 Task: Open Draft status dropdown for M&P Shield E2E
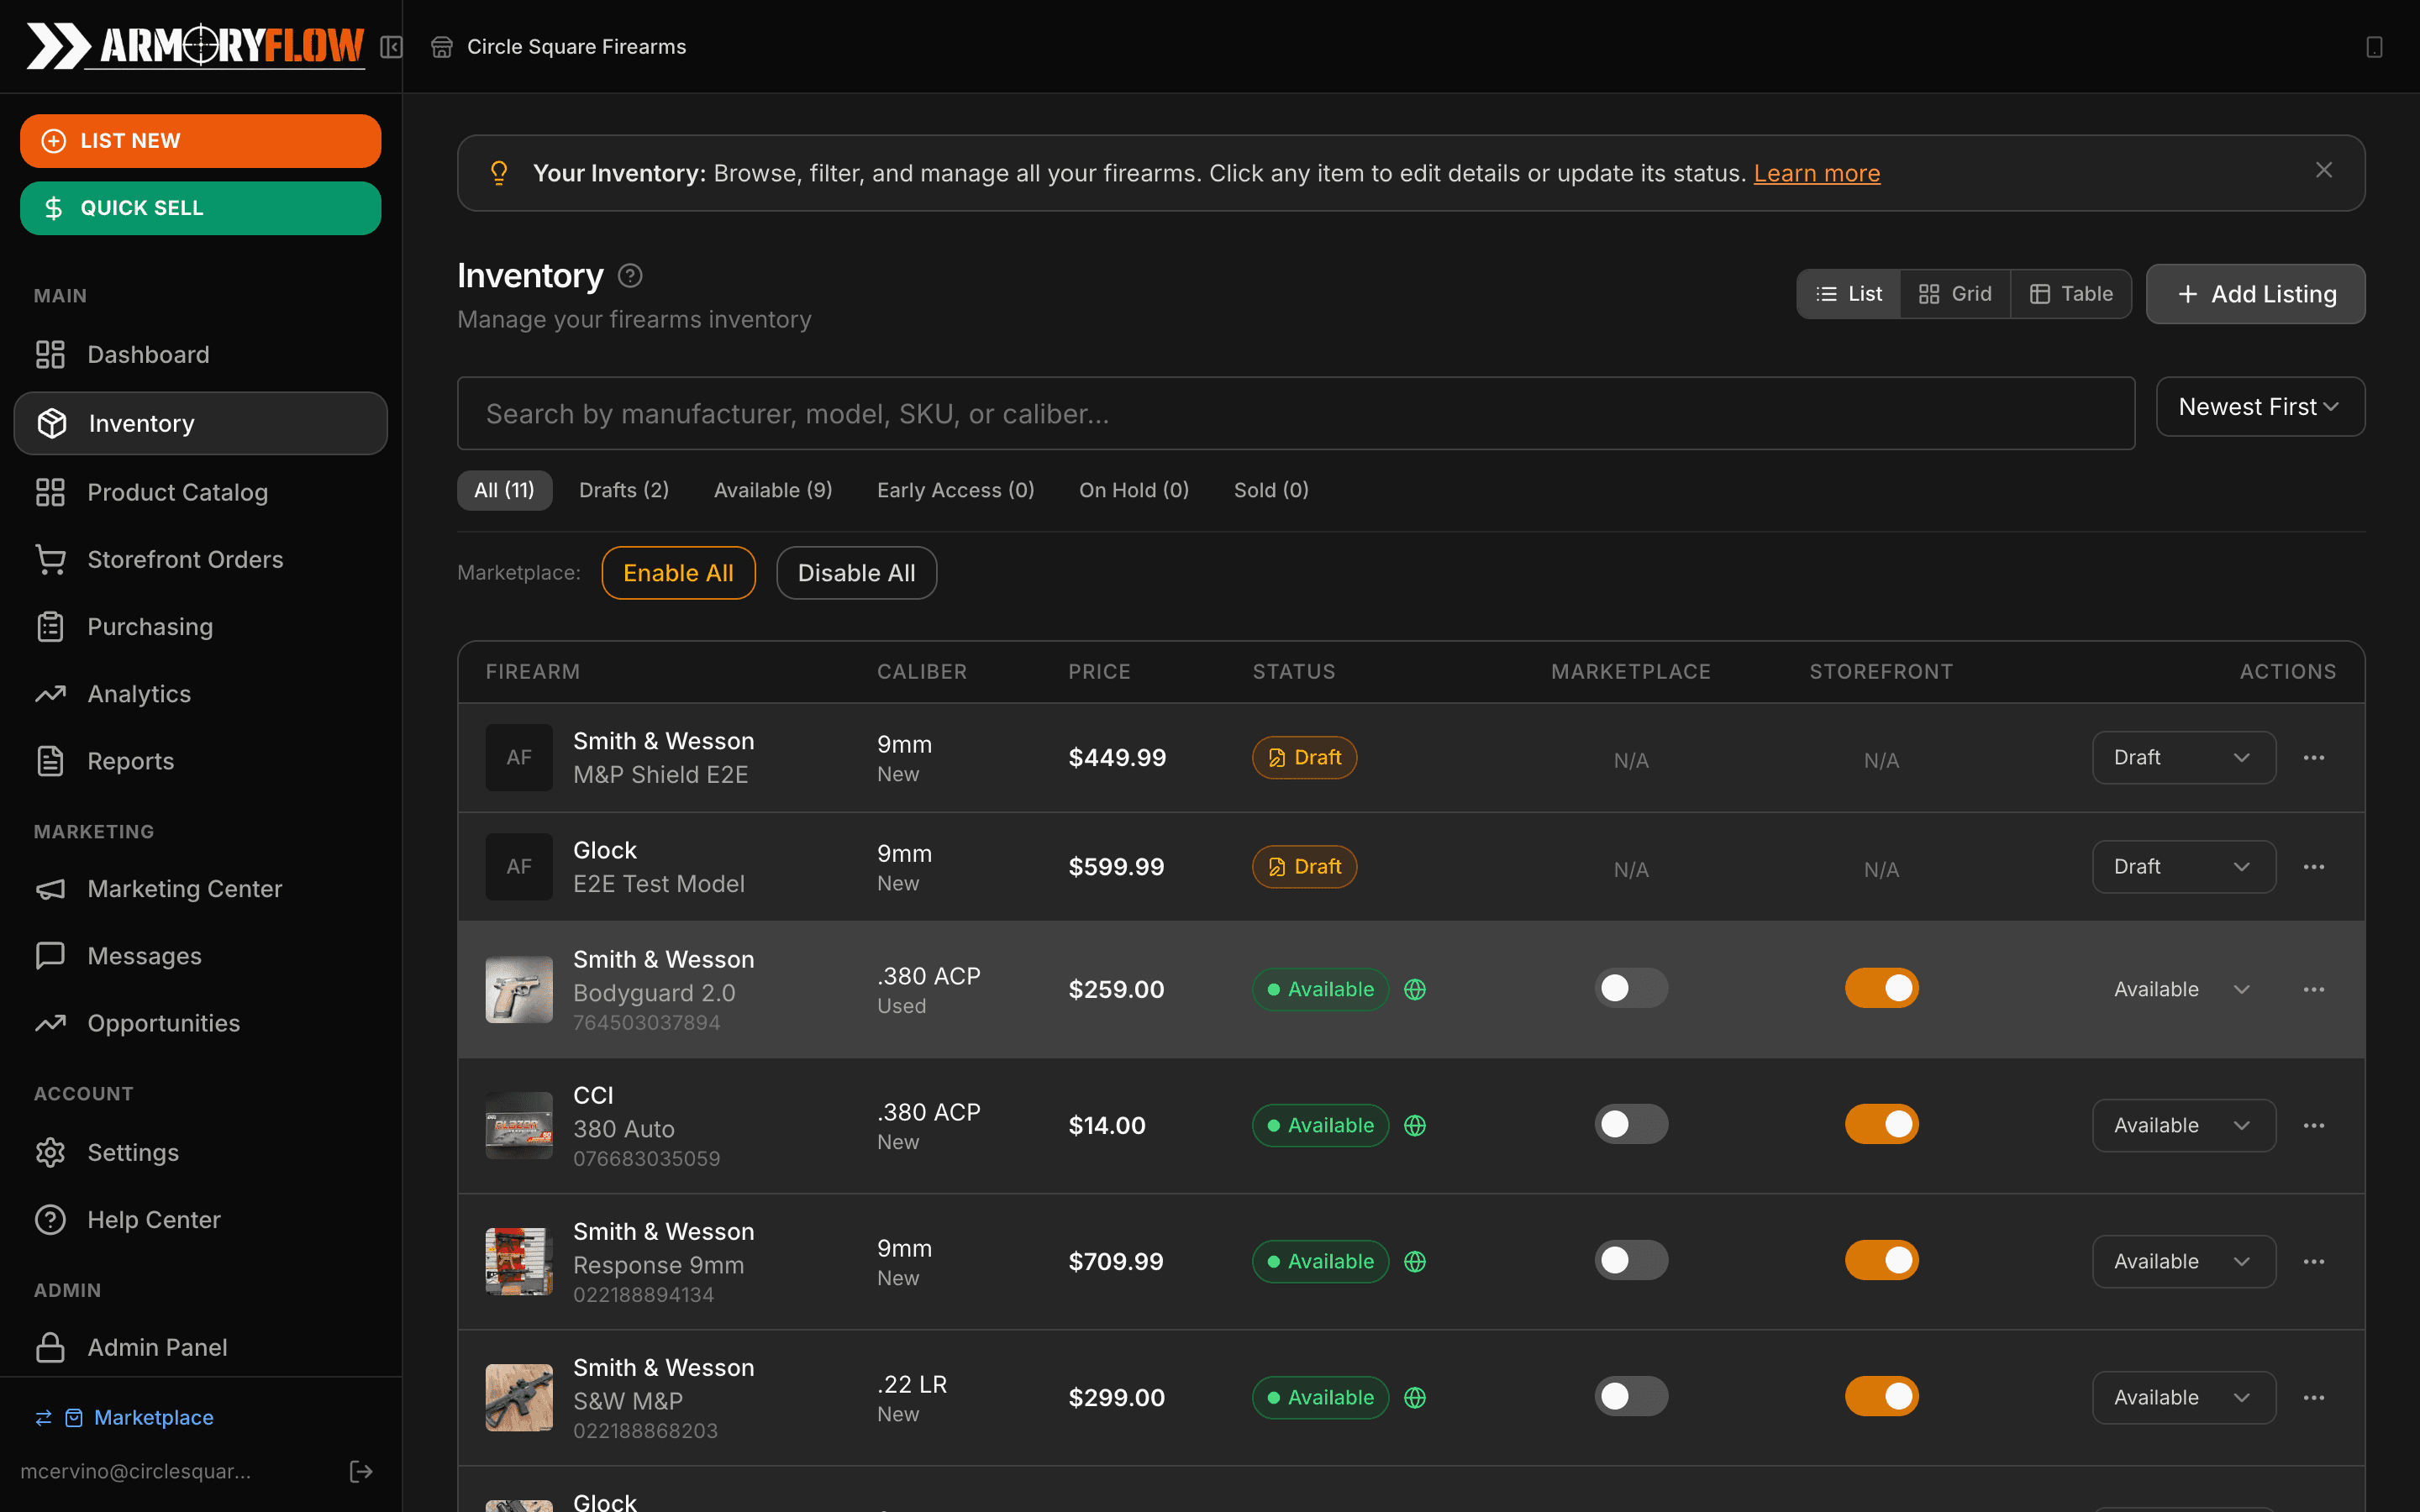tap(2183, 757)
